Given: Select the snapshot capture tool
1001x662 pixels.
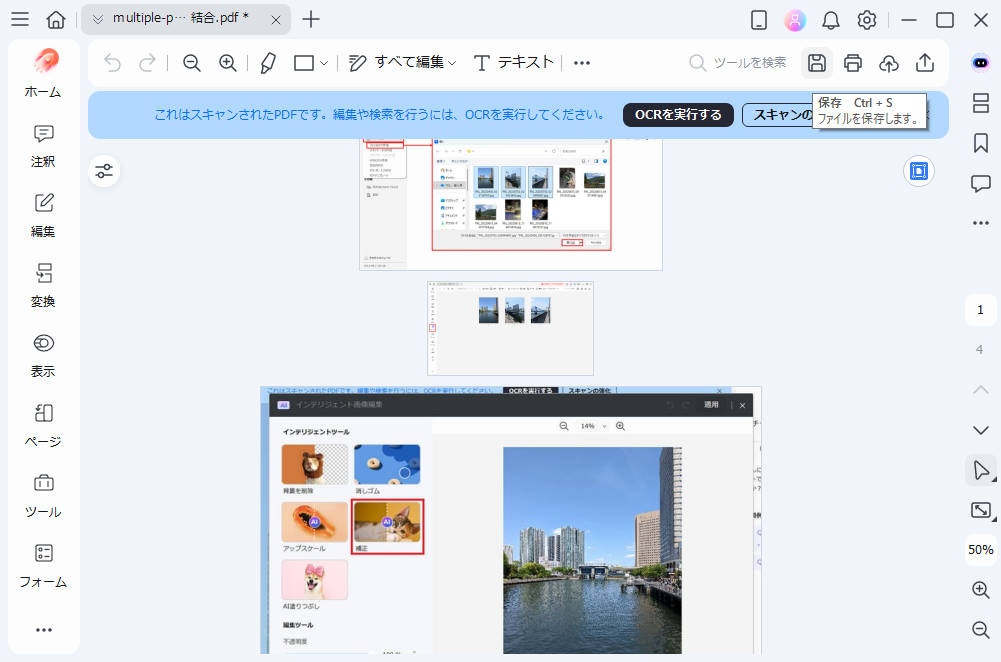Looking at the screenshot, I should click(x=981, y=510).
